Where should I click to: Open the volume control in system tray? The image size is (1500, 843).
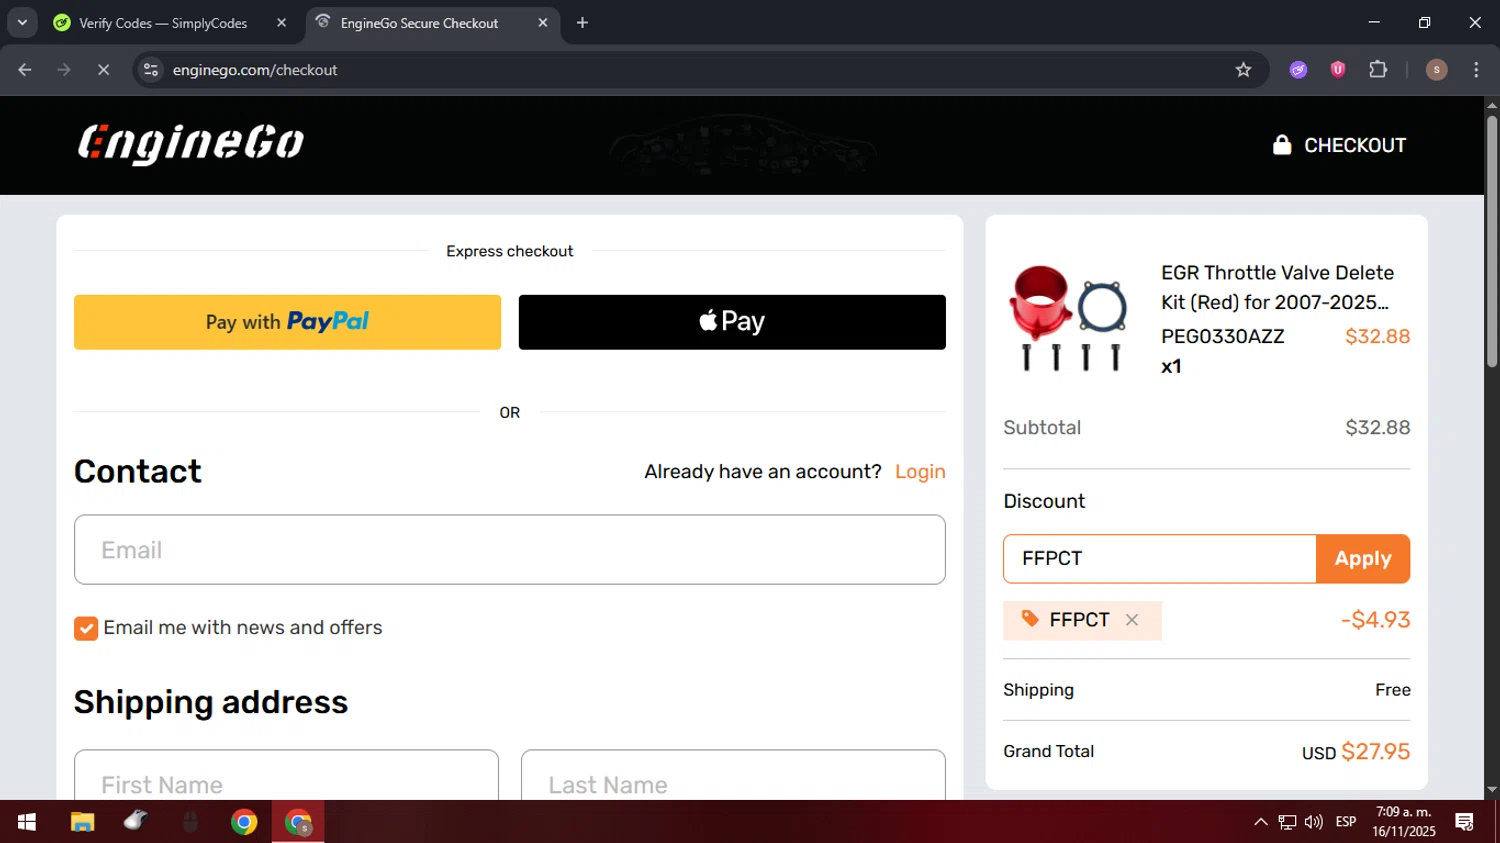(x=1314, y=822)
